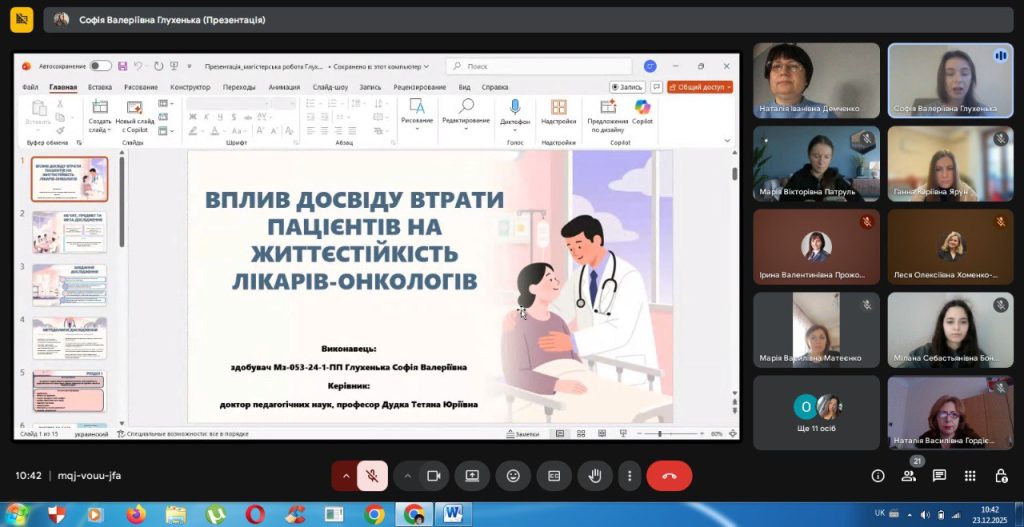Open the chat panel icon
This screenshot has height=527, width=1024.
(939, 476)
